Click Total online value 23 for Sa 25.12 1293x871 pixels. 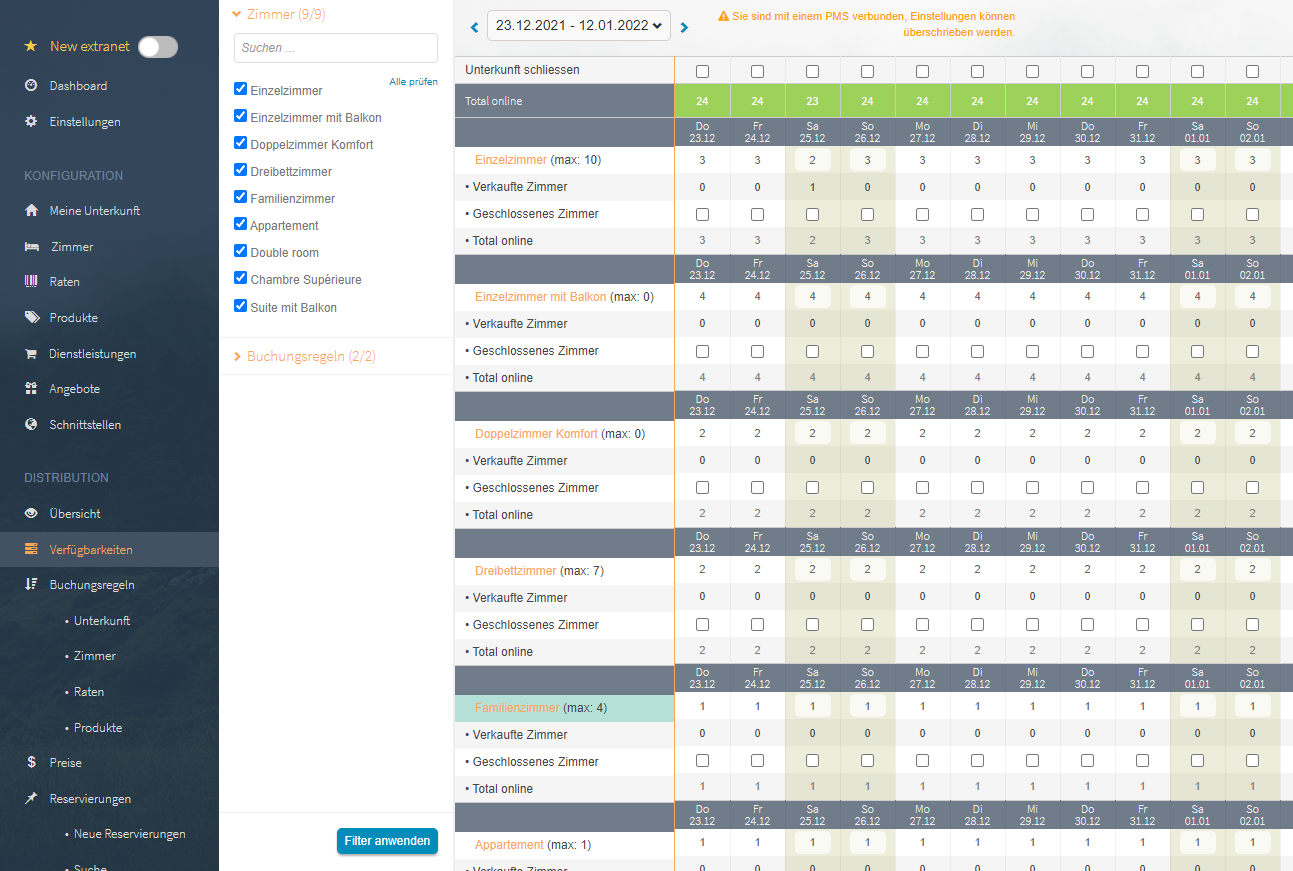point(812,101)
